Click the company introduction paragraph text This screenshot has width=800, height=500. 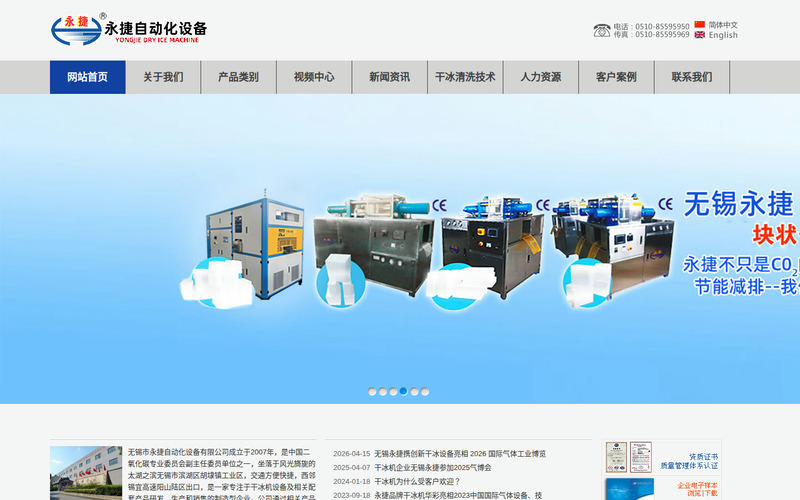click(221, 474)
